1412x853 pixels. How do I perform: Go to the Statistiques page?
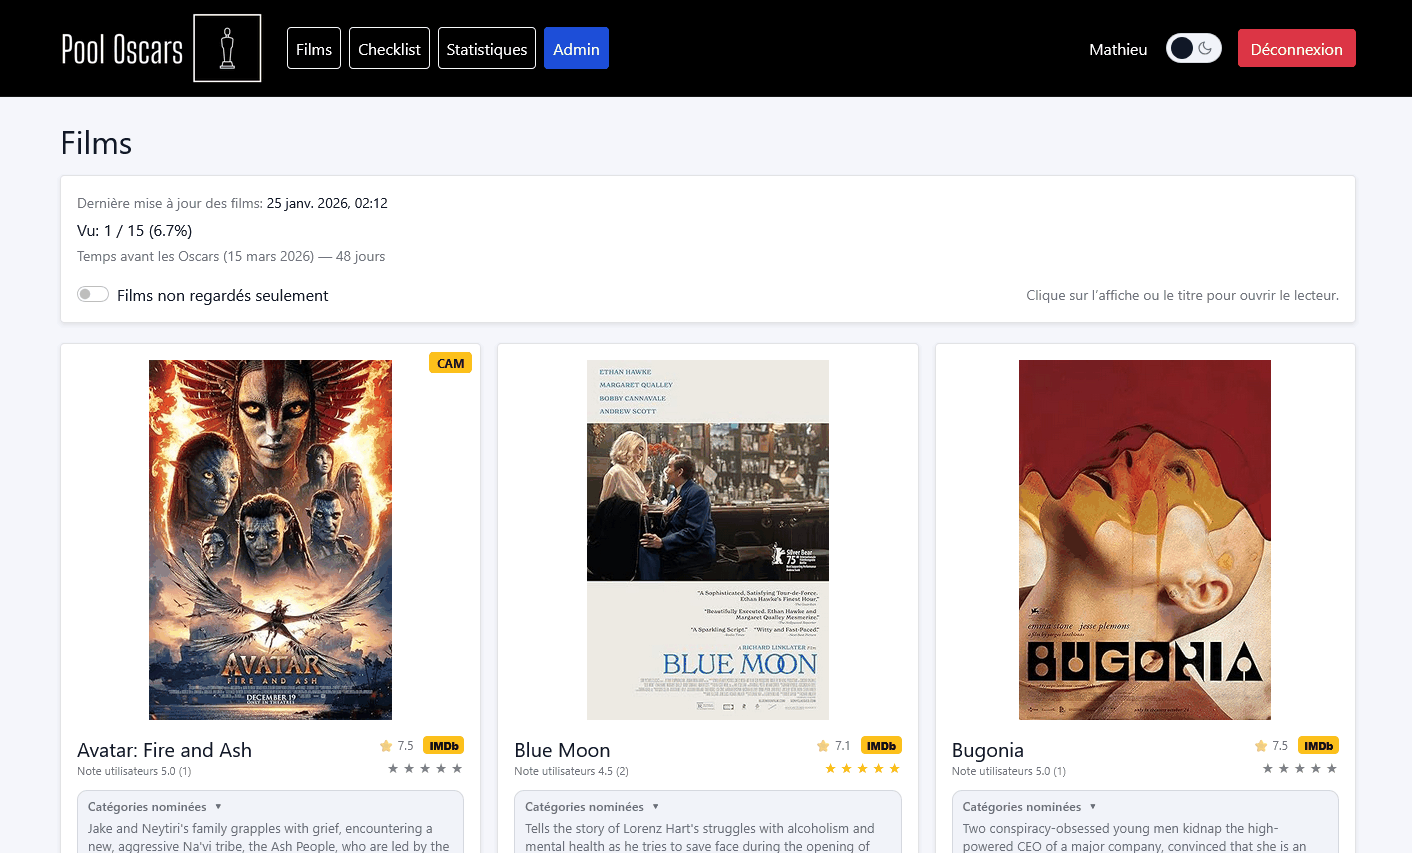click(487, 48)
